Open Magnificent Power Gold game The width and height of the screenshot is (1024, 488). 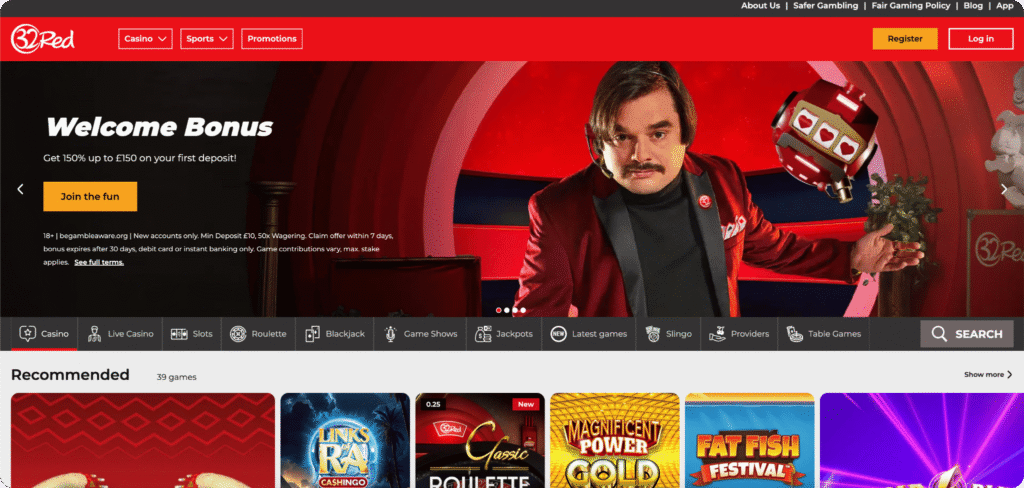615,440
